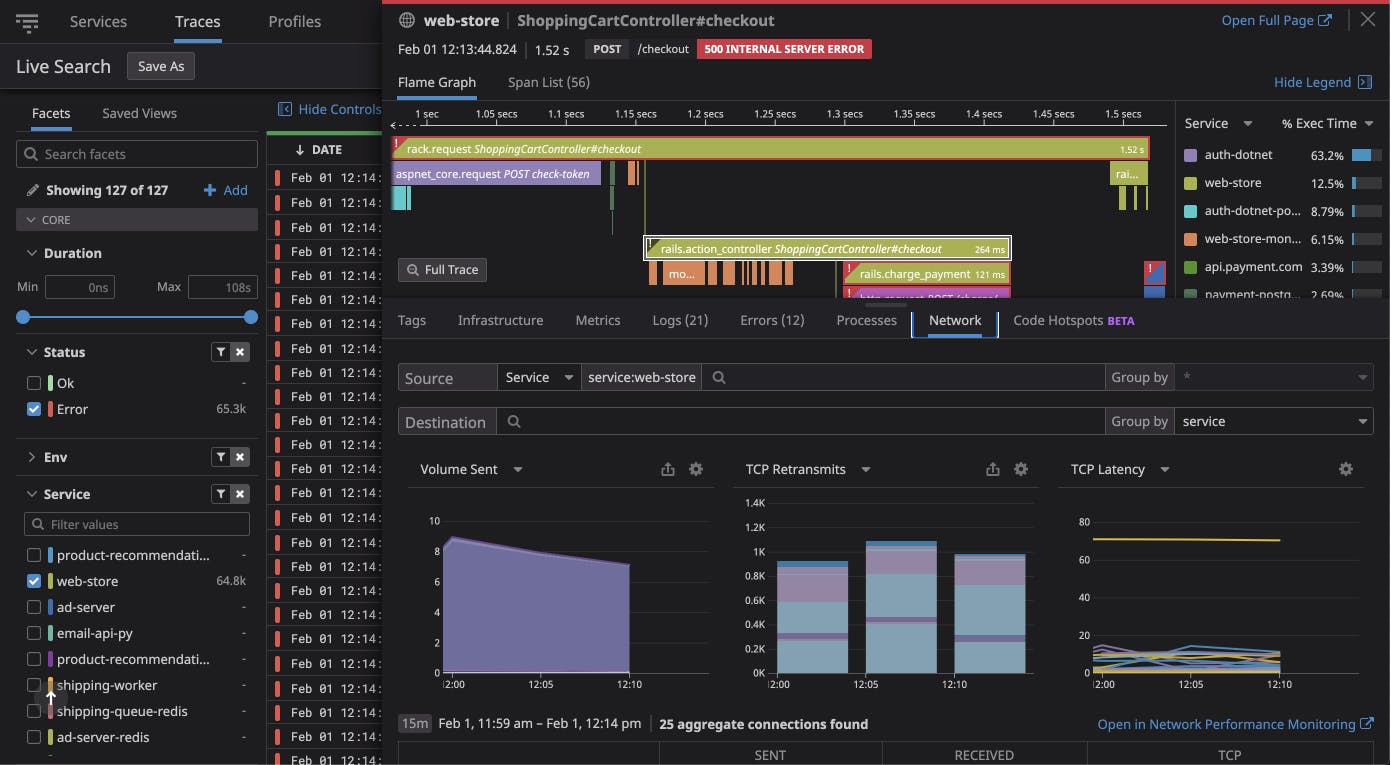
Task: Click the export icon on Volume Sent chart
Action: [x=668, y=468]
